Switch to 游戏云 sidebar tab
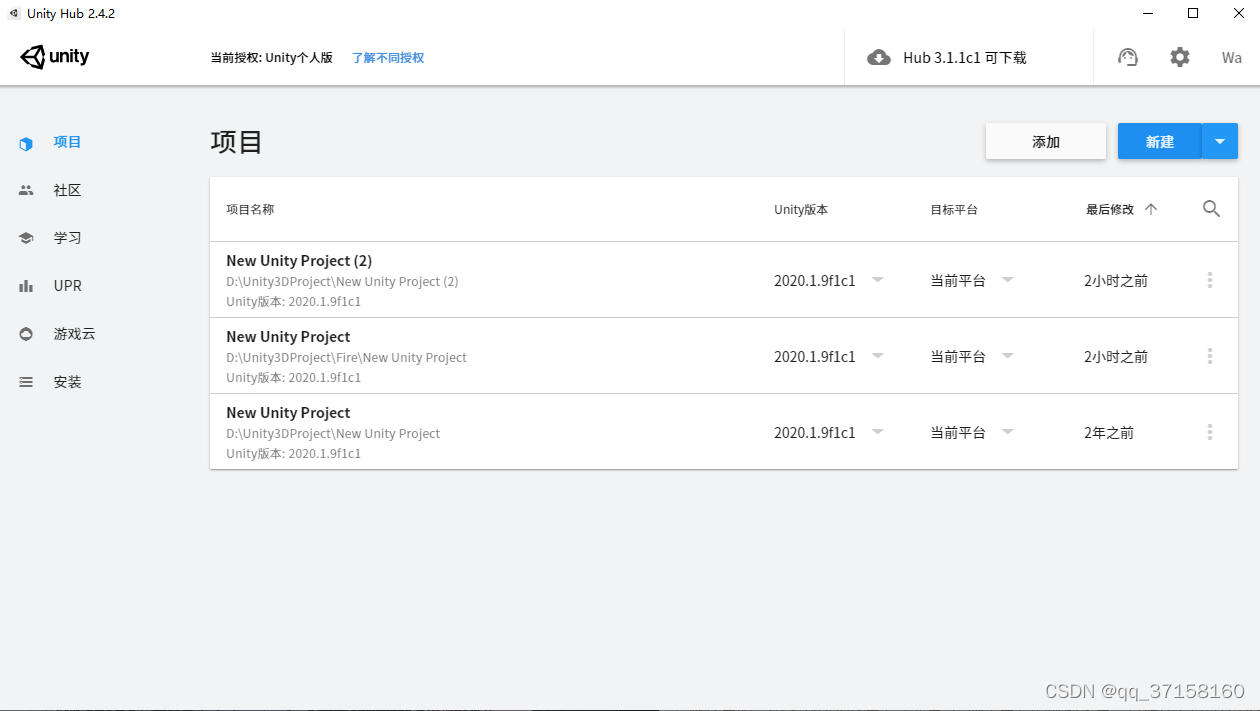This screenshot has height=711, width=1260. (74, 334)
